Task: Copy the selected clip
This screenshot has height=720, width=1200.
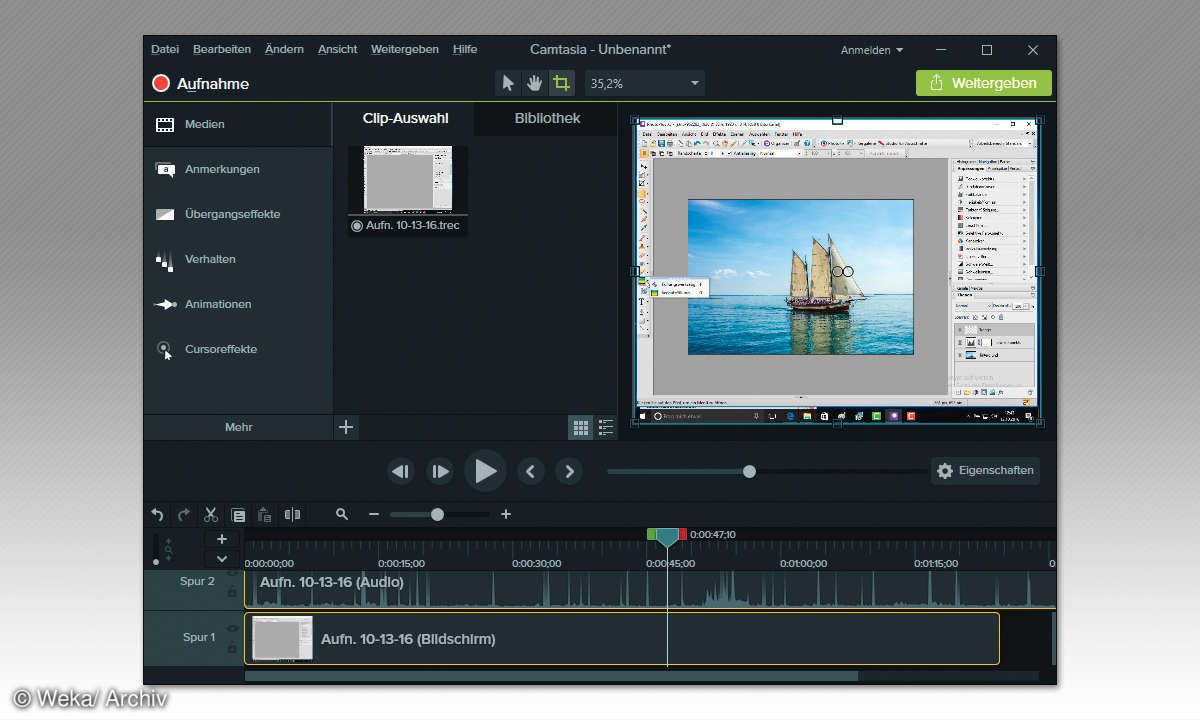Action: (238, 515)
